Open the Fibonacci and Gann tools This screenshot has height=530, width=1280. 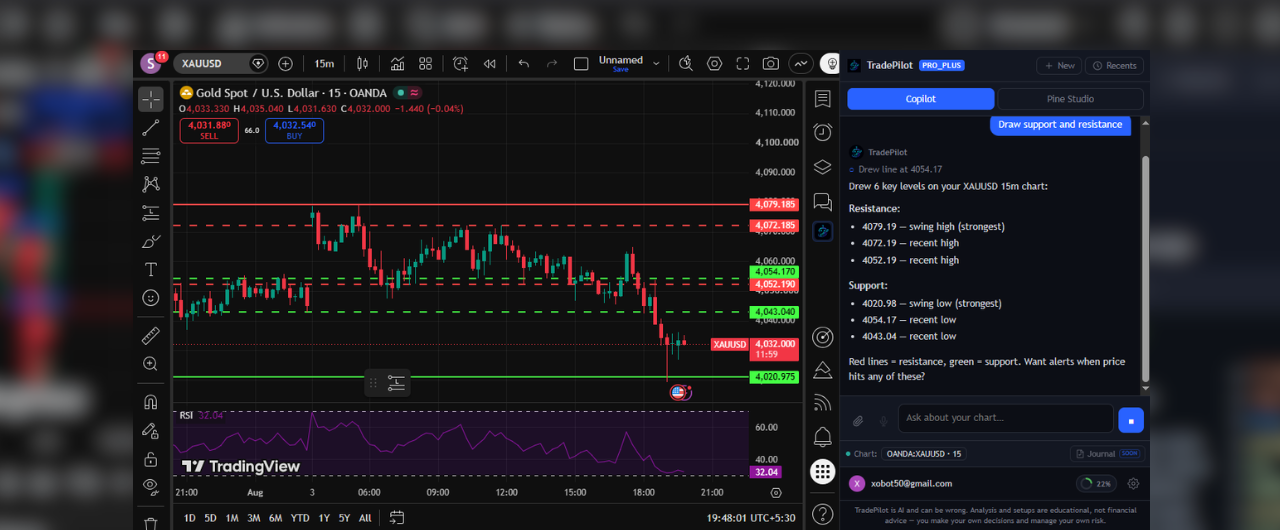coord(151,156)
